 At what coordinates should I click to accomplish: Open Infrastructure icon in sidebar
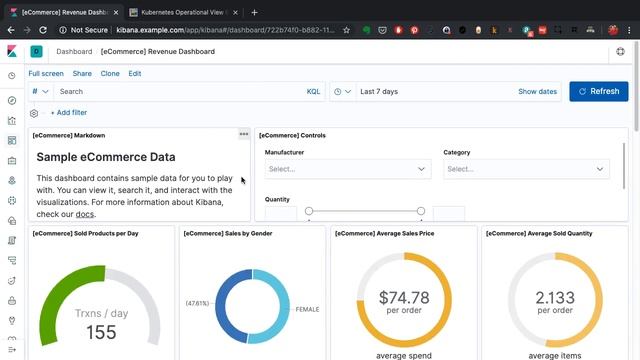pos(12,221)
